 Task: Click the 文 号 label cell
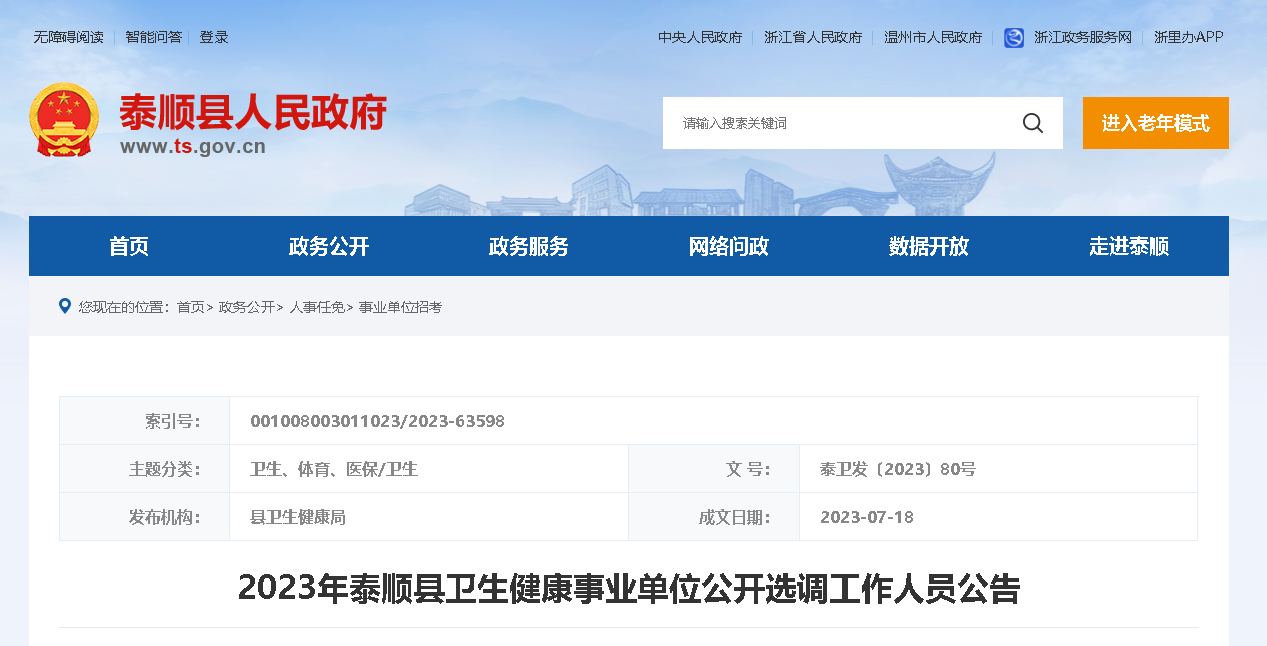[x=714, y=469]
